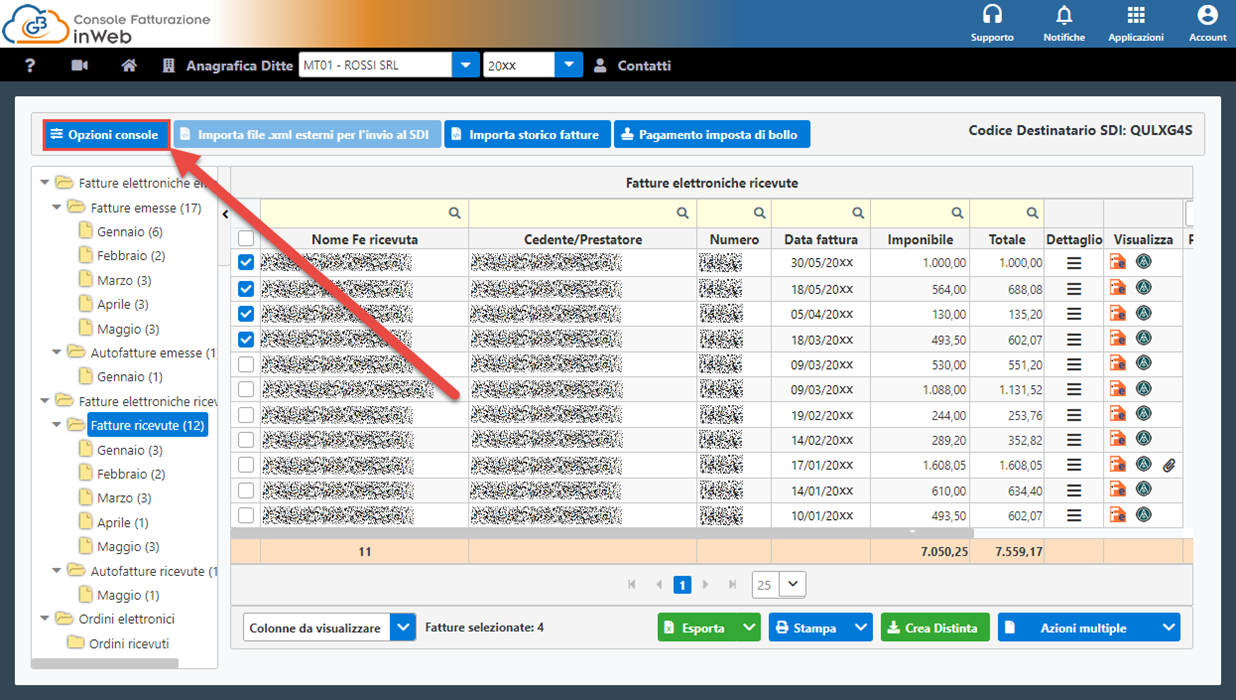This screenshot has width=1236, height=700.
Task: Collapse the tree panel with the side arrow
Action: pyautogui.click(x=225, y=213)
